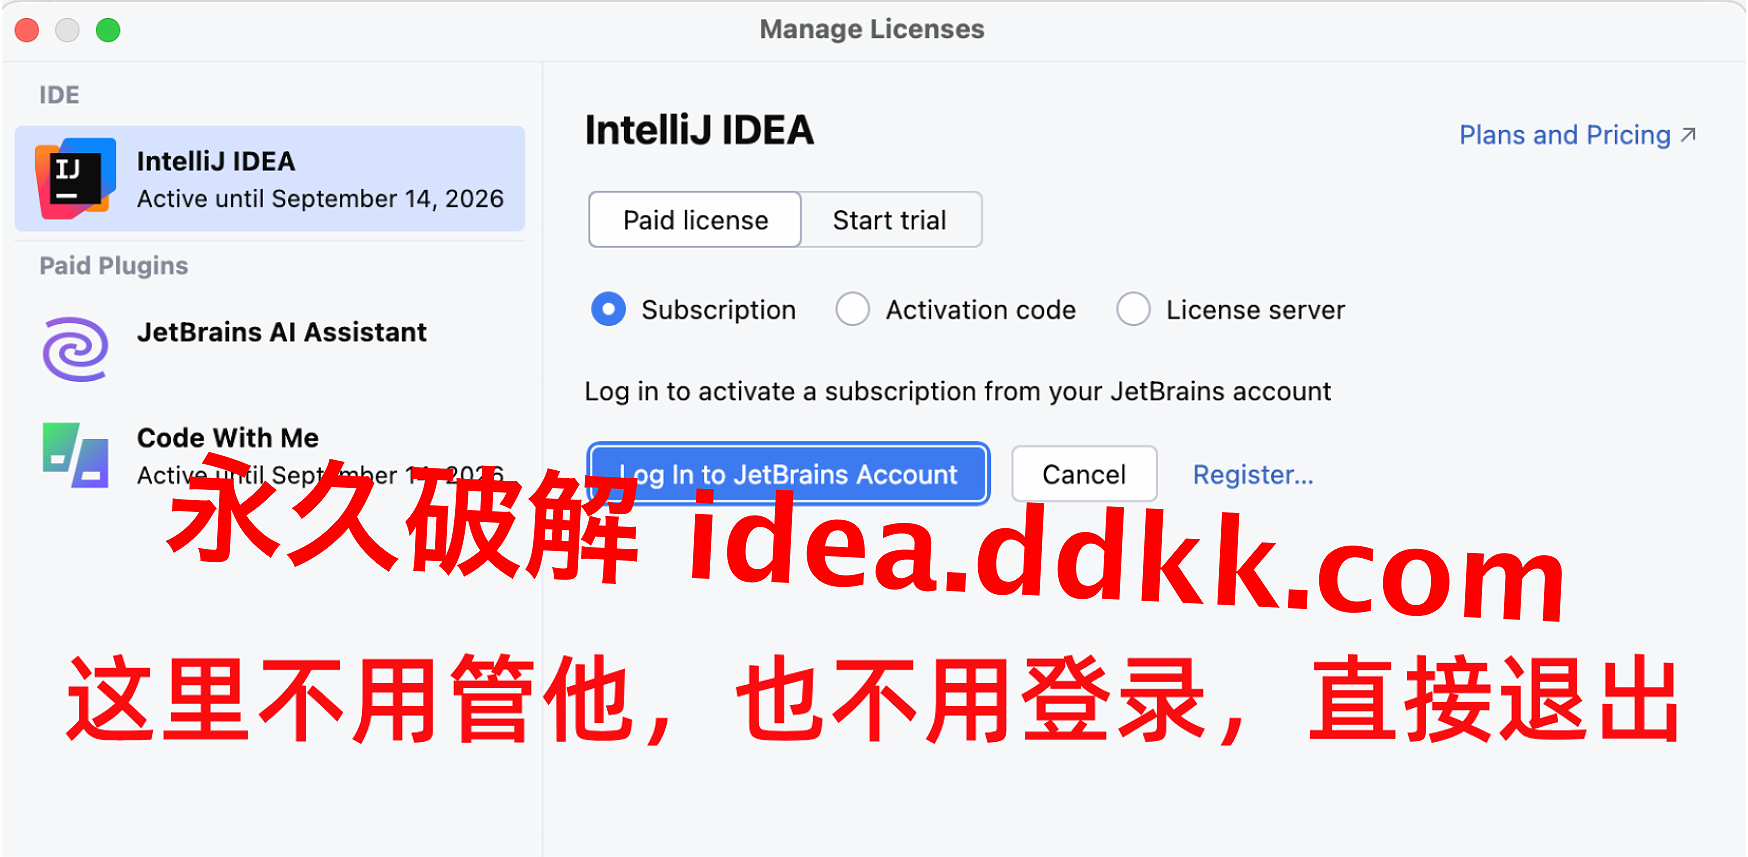Open the Plans and Pricing link

pyautogui.click(x=1565, y=135)
